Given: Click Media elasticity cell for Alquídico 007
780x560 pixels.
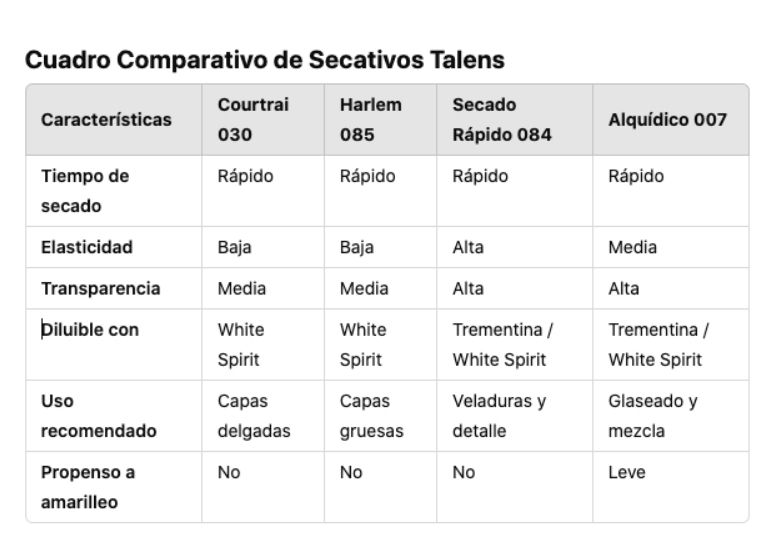Looking at the screenshot, I should pyautogui.click(x=632, y=247).
